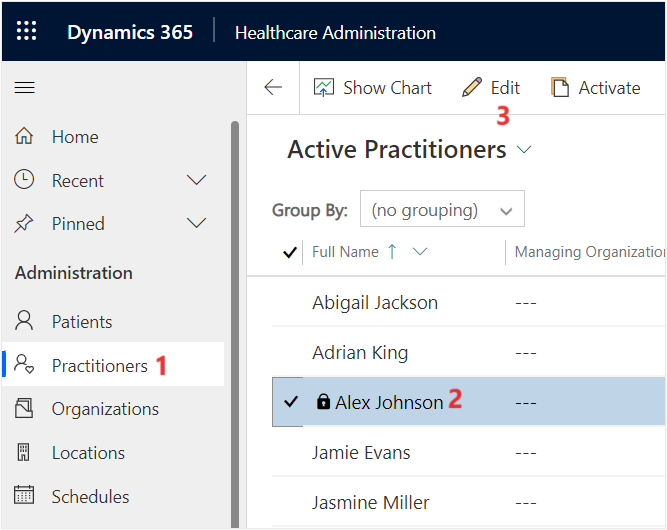667x530 pixels.
Task: Open the Dynamics 365 app launcher waffle
Action: coord(27,31)
